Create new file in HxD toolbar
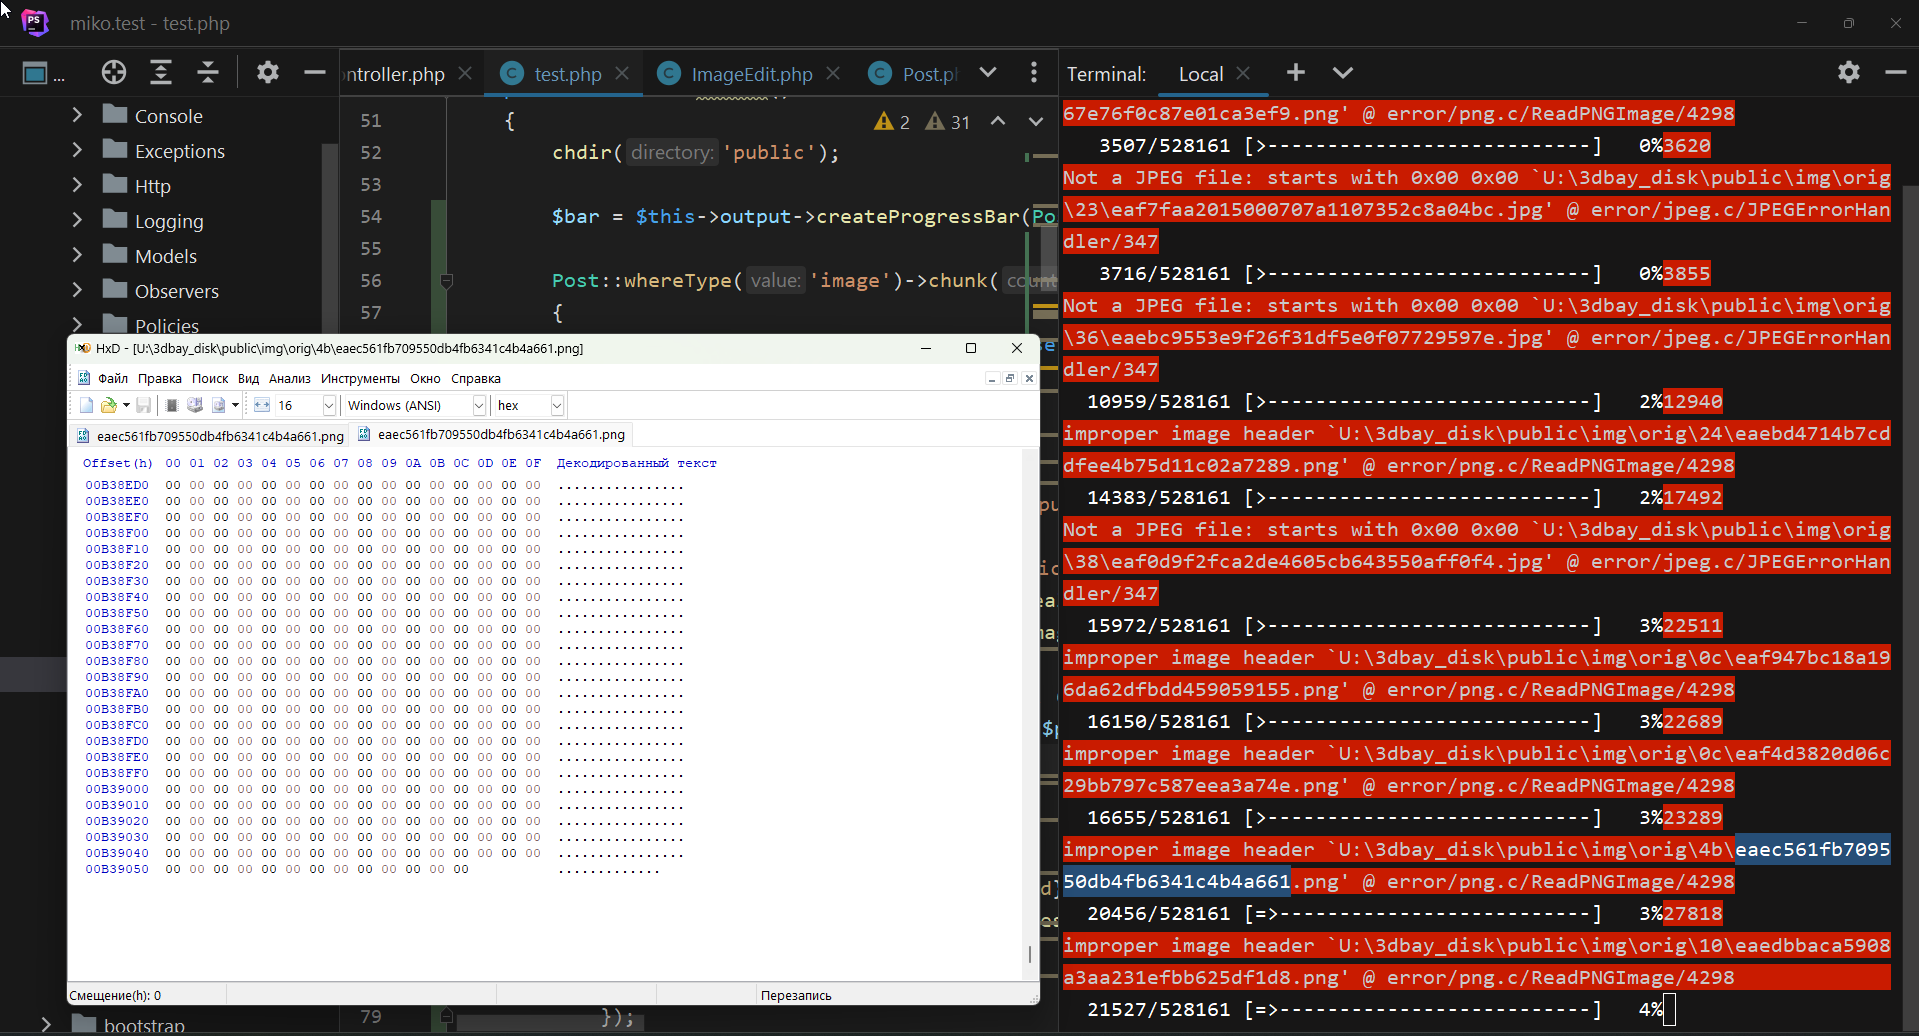This screenshot has width=1919, height=1036. (x=87, y=405)
